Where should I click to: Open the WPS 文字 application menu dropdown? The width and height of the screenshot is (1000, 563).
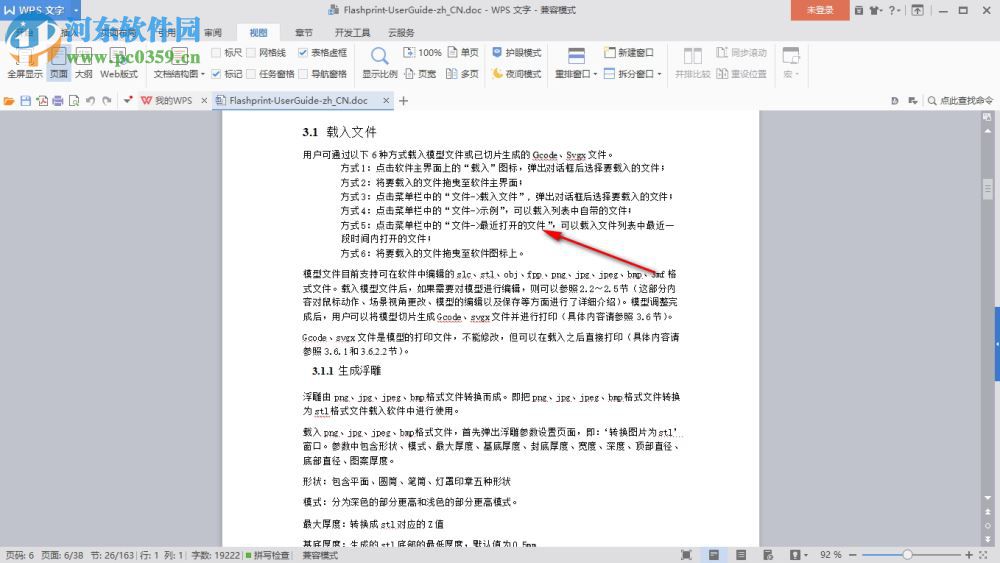click(x=76, y=10)
